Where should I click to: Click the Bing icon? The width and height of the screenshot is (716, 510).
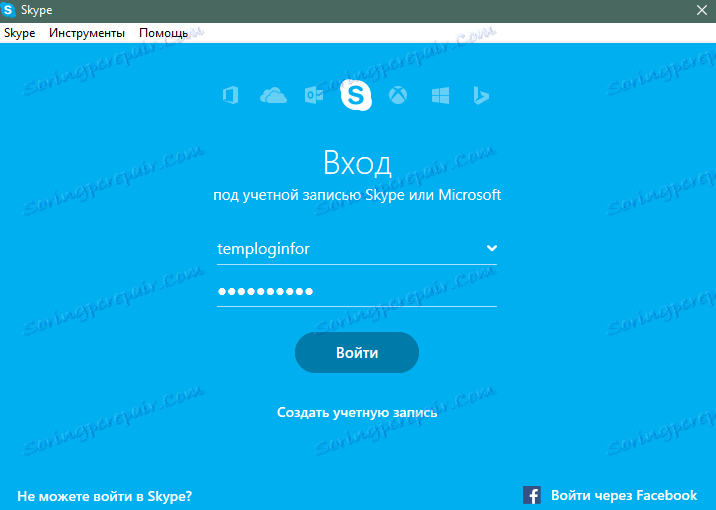(481, 96)
